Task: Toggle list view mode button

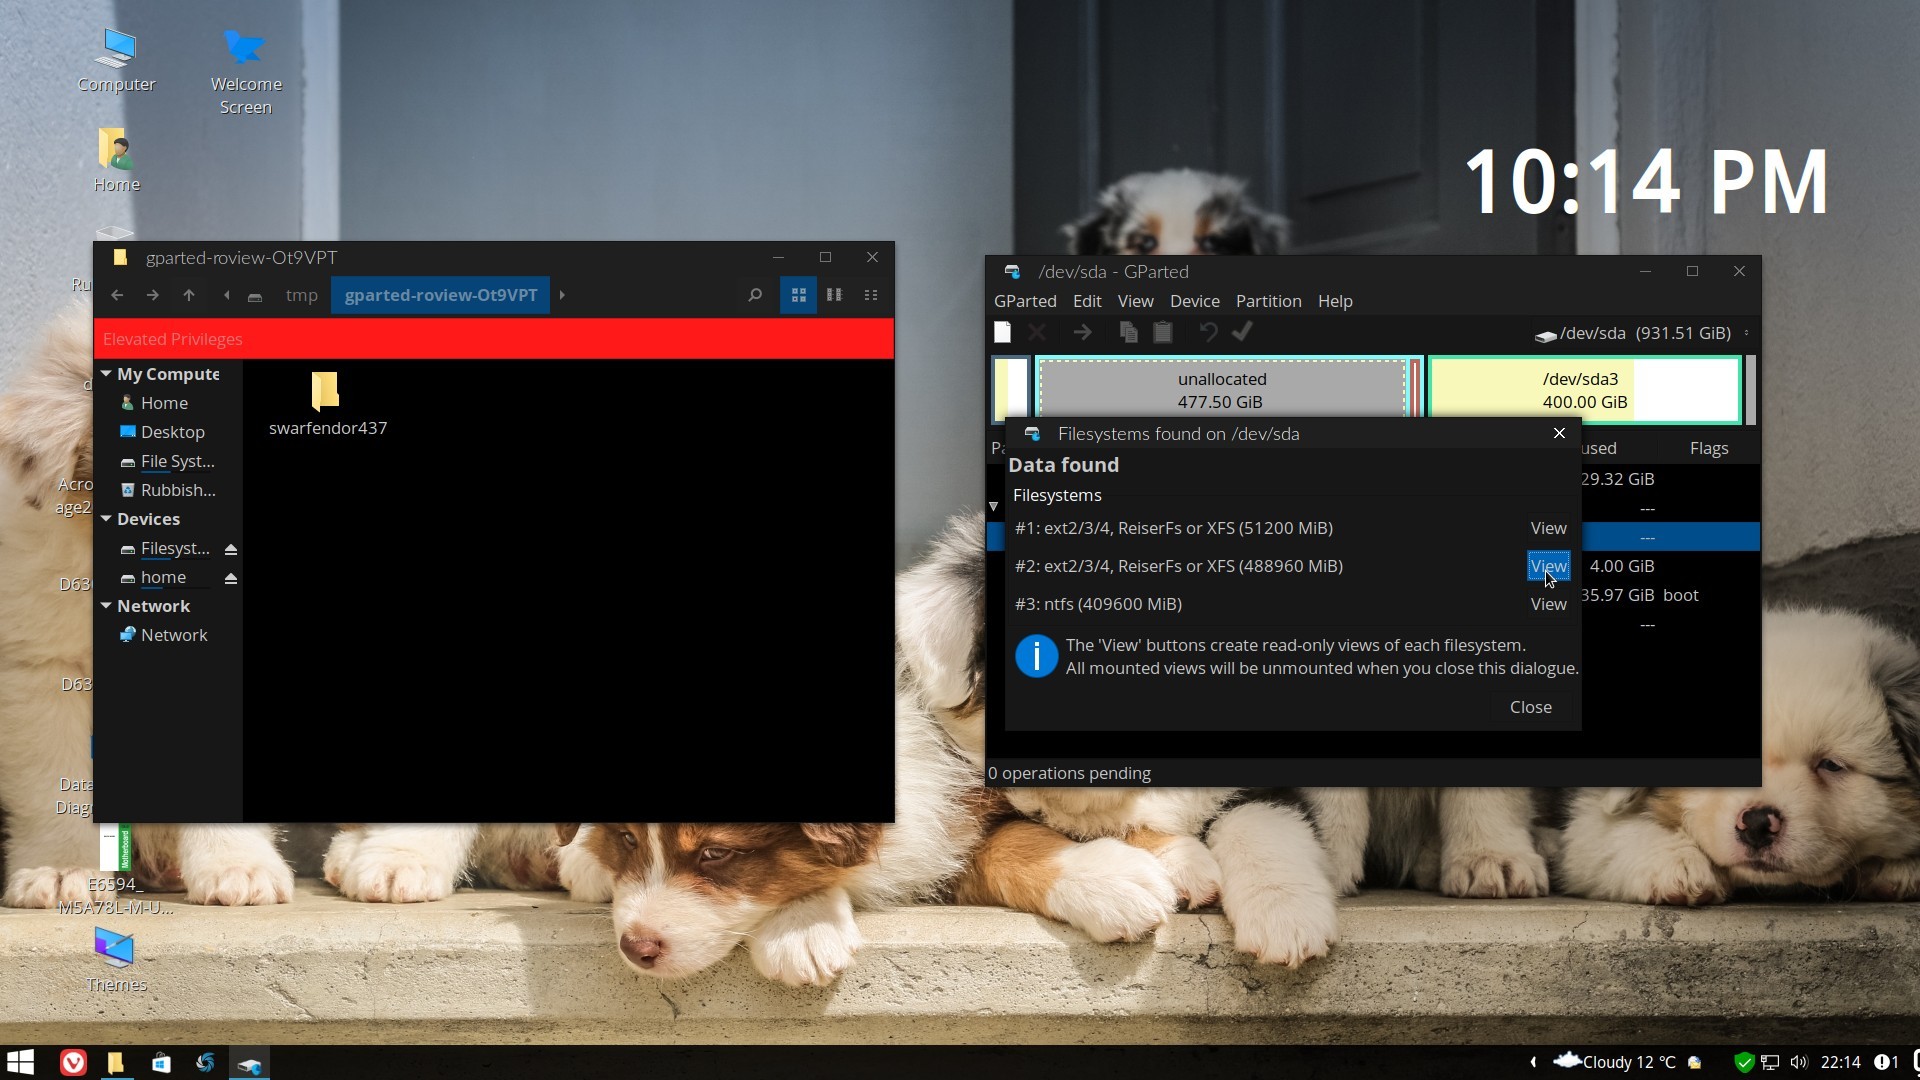Action: click(x=834, y=295)
